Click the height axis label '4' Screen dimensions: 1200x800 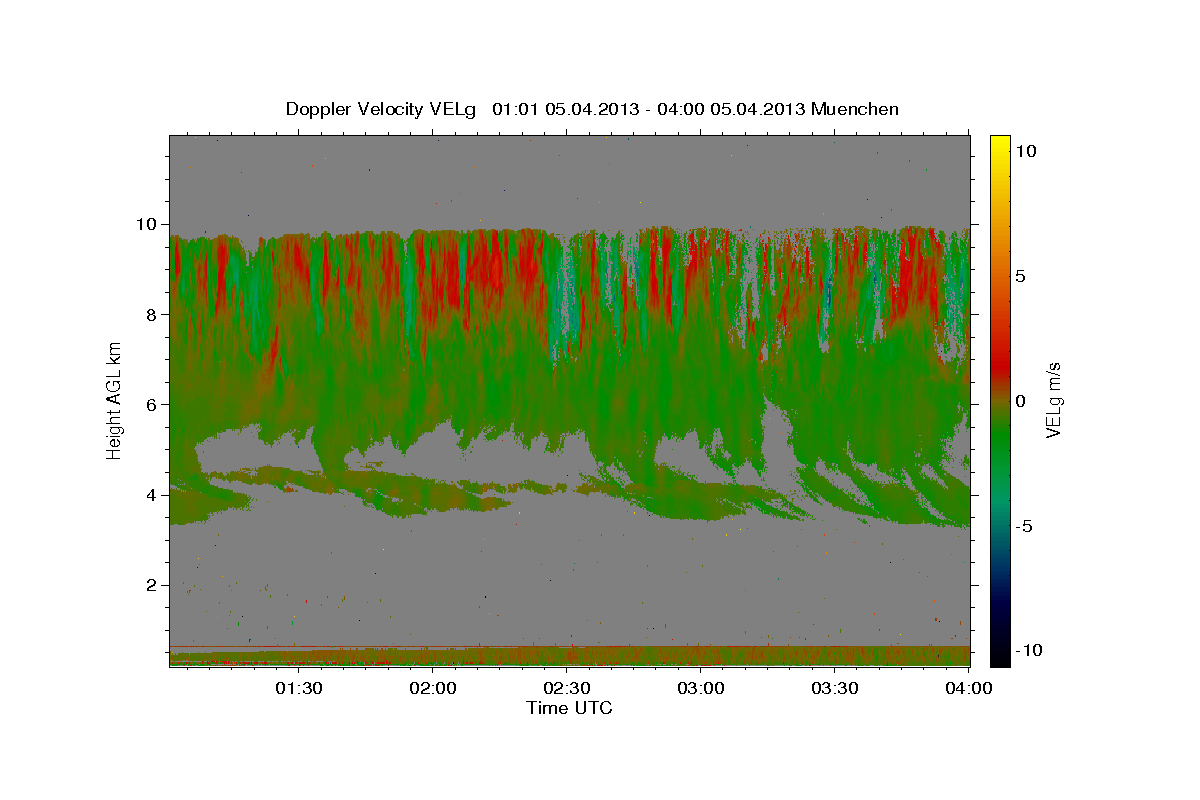point(154,495)
